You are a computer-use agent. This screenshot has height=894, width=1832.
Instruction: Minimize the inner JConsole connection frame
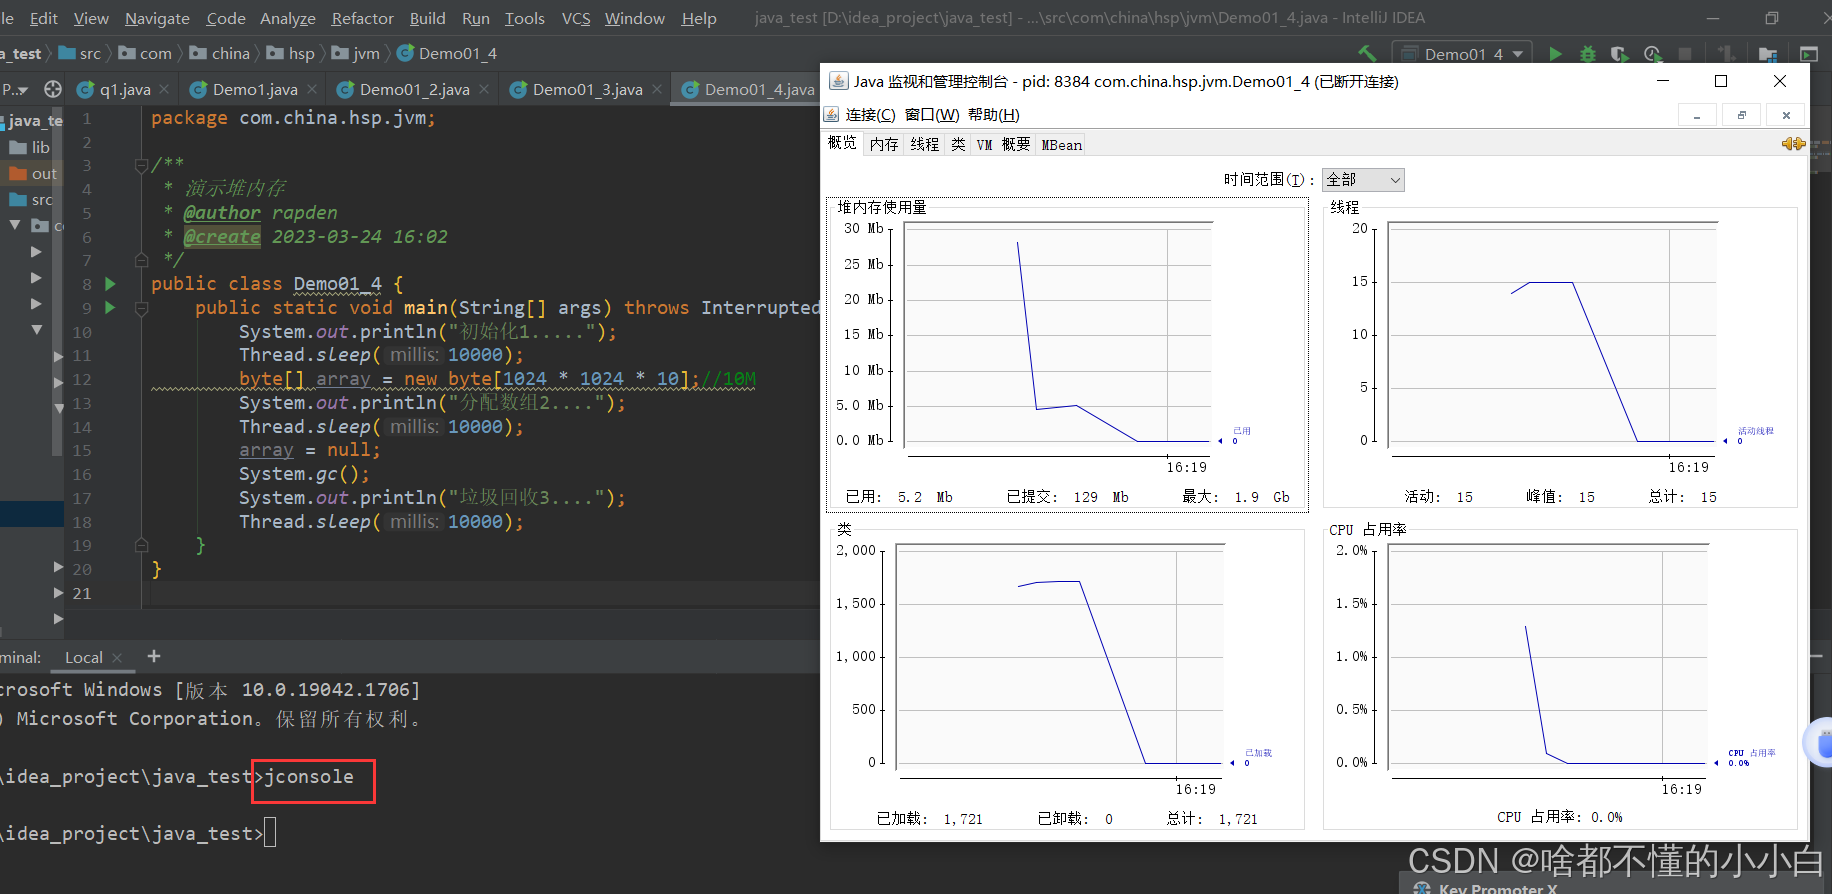(1697, 115)
